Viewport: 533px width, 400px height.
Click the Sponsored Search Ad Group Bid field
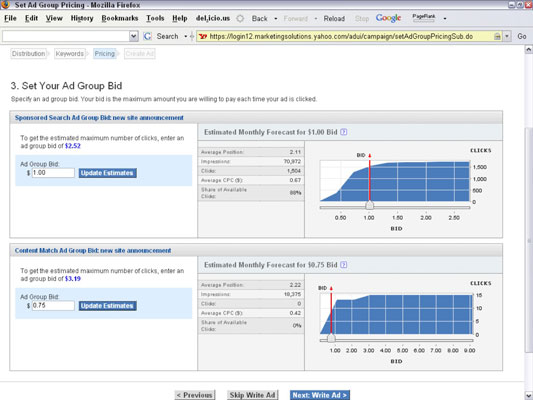(x=53, y=173)
